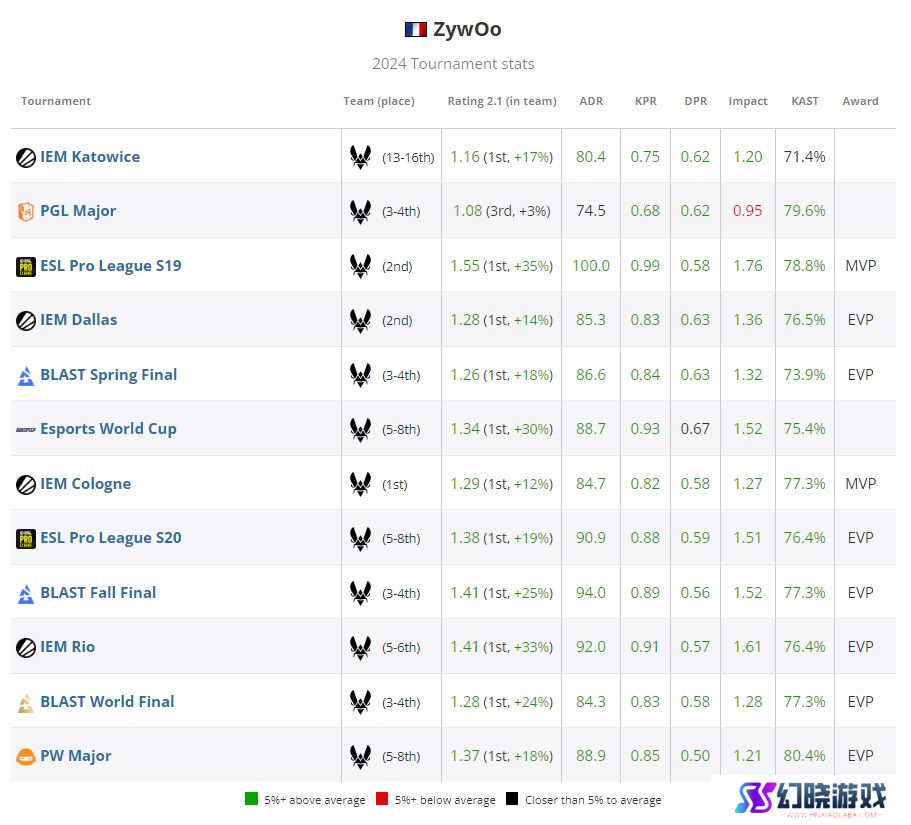Click the 100.0 ADR value
The image size is (911, 825).
pyautogui.click(x=591, y=266)
